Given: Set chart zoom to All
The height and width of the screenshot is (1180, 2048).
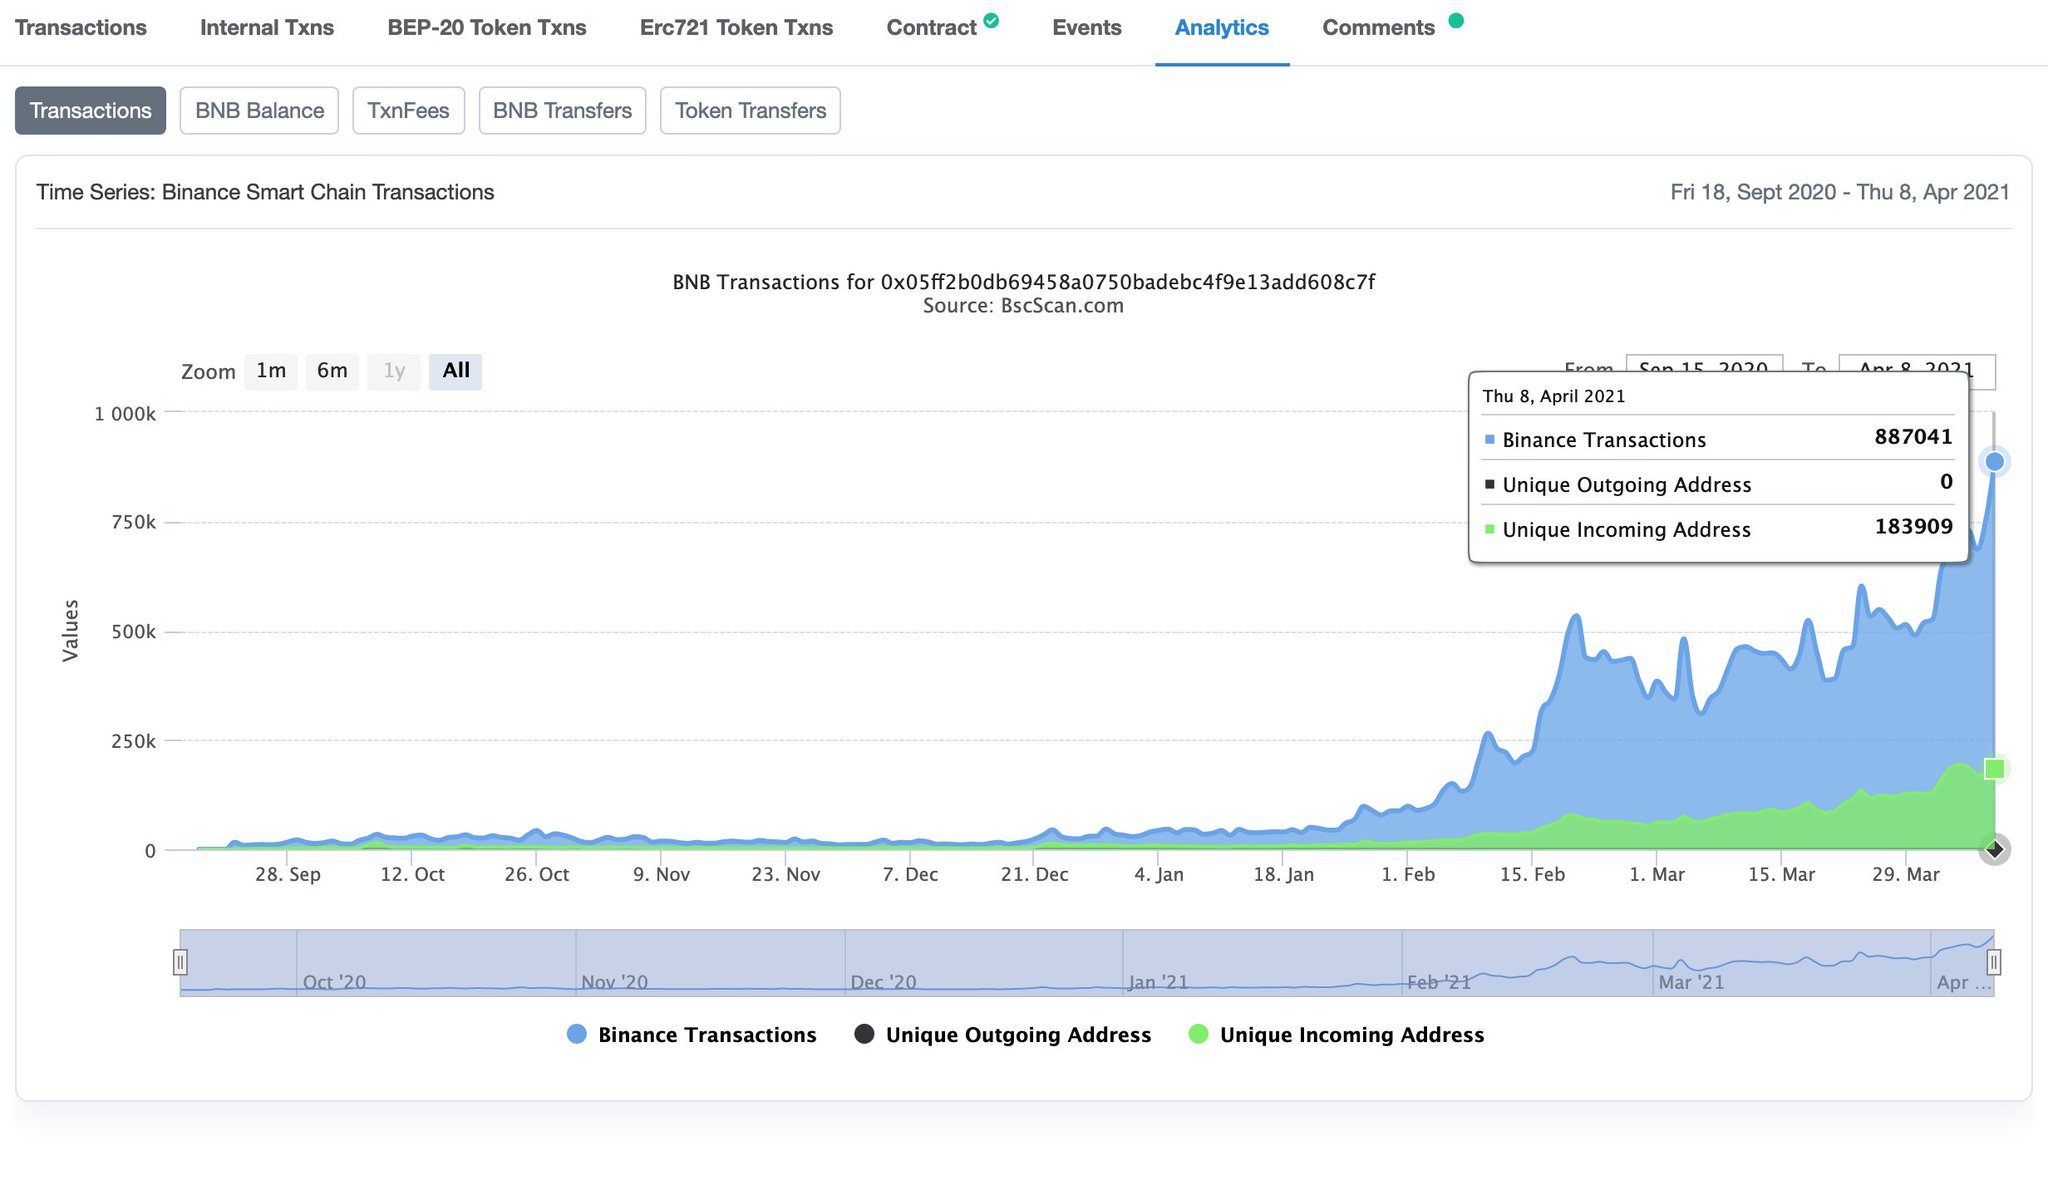Looking at the screenshot, I should (x=455, y=371).
